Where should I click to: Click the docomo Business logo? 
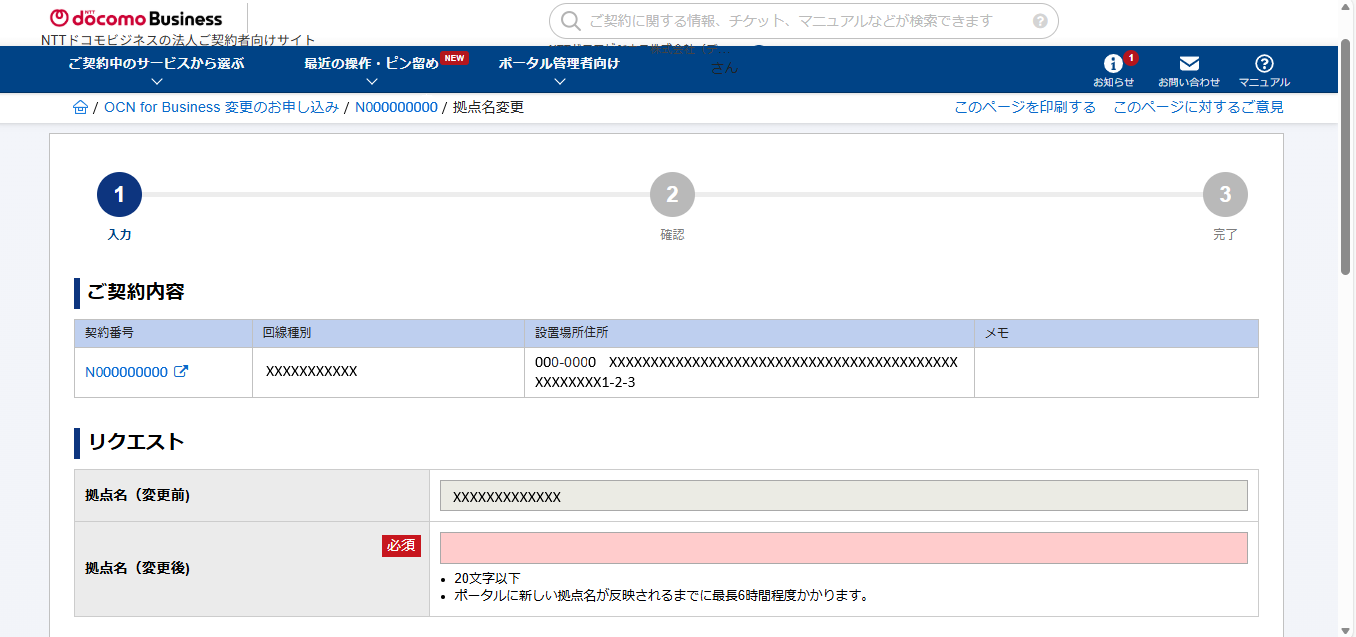tap(136, 18)
